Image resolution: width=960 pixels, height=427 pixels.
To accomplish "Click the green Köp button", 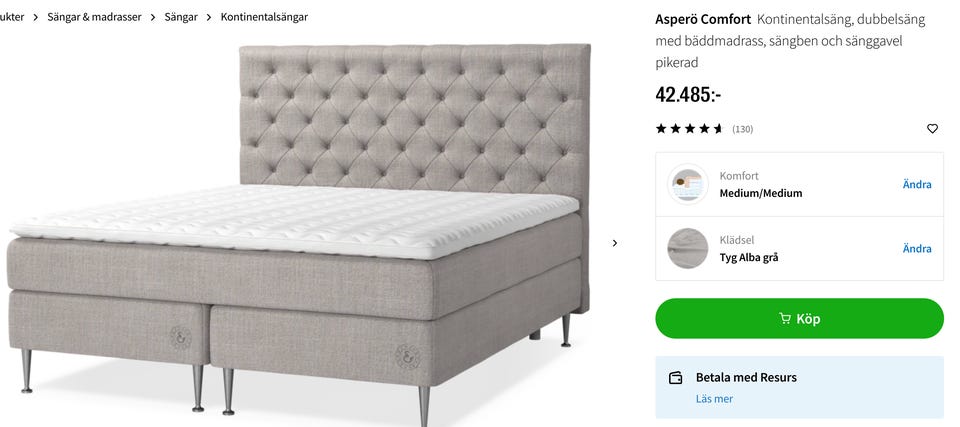I will coord(799,319).
